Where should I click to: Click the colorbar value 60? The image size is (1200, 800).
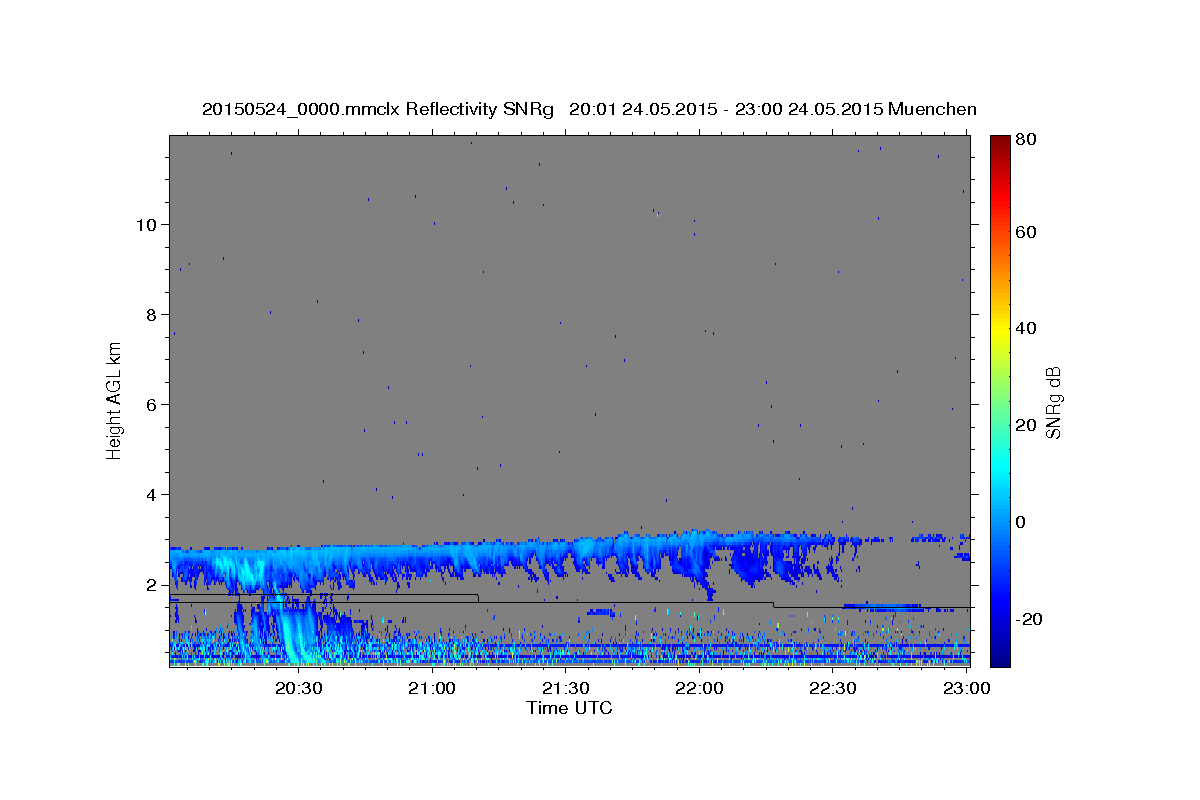tap(1025, 232)
